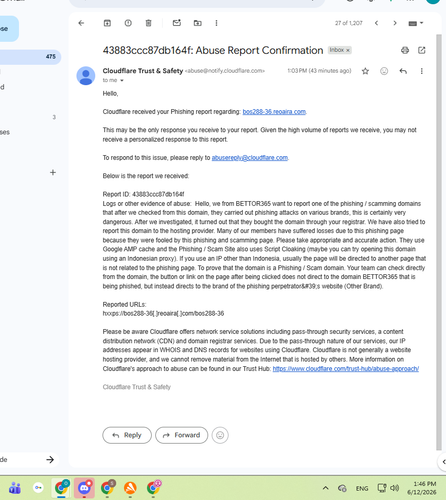
Task: Click the reported URL text line
Action: [163, 313]
